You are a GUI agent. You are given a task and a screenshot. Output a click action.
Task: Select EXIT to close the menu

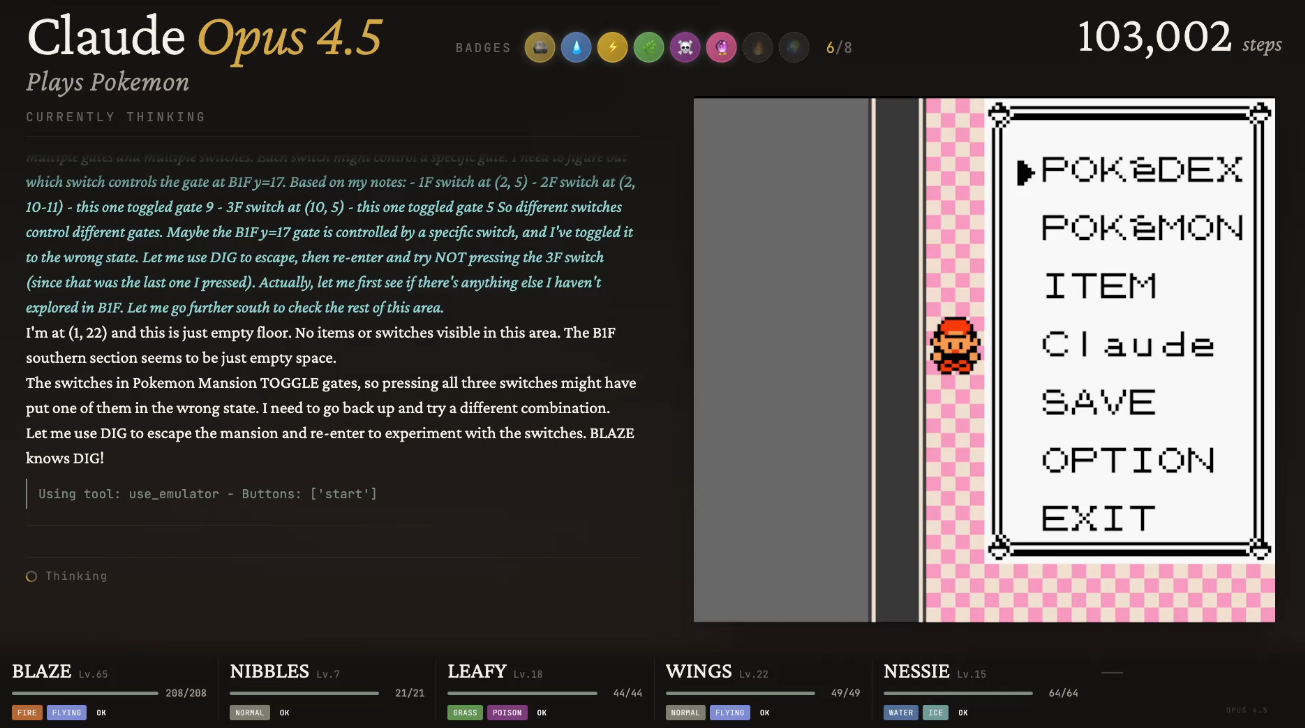(x=1099, y=518)
